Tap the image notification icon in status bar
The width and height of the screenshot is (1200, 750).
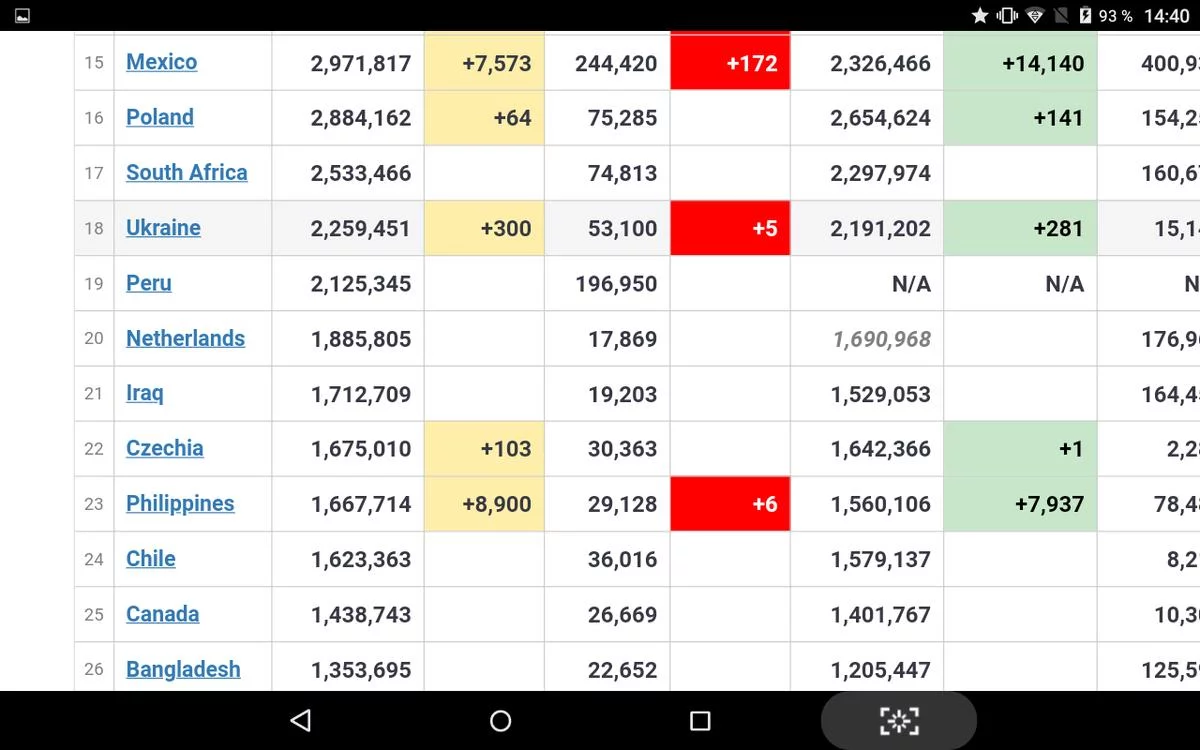22,16
